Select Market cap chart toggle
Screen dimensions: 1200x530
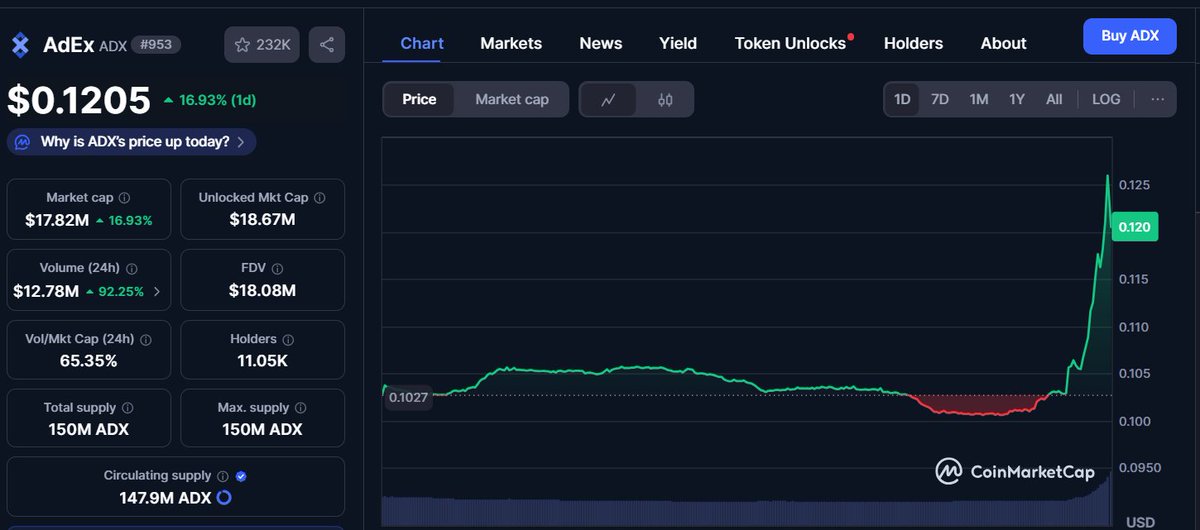point(512,99)
